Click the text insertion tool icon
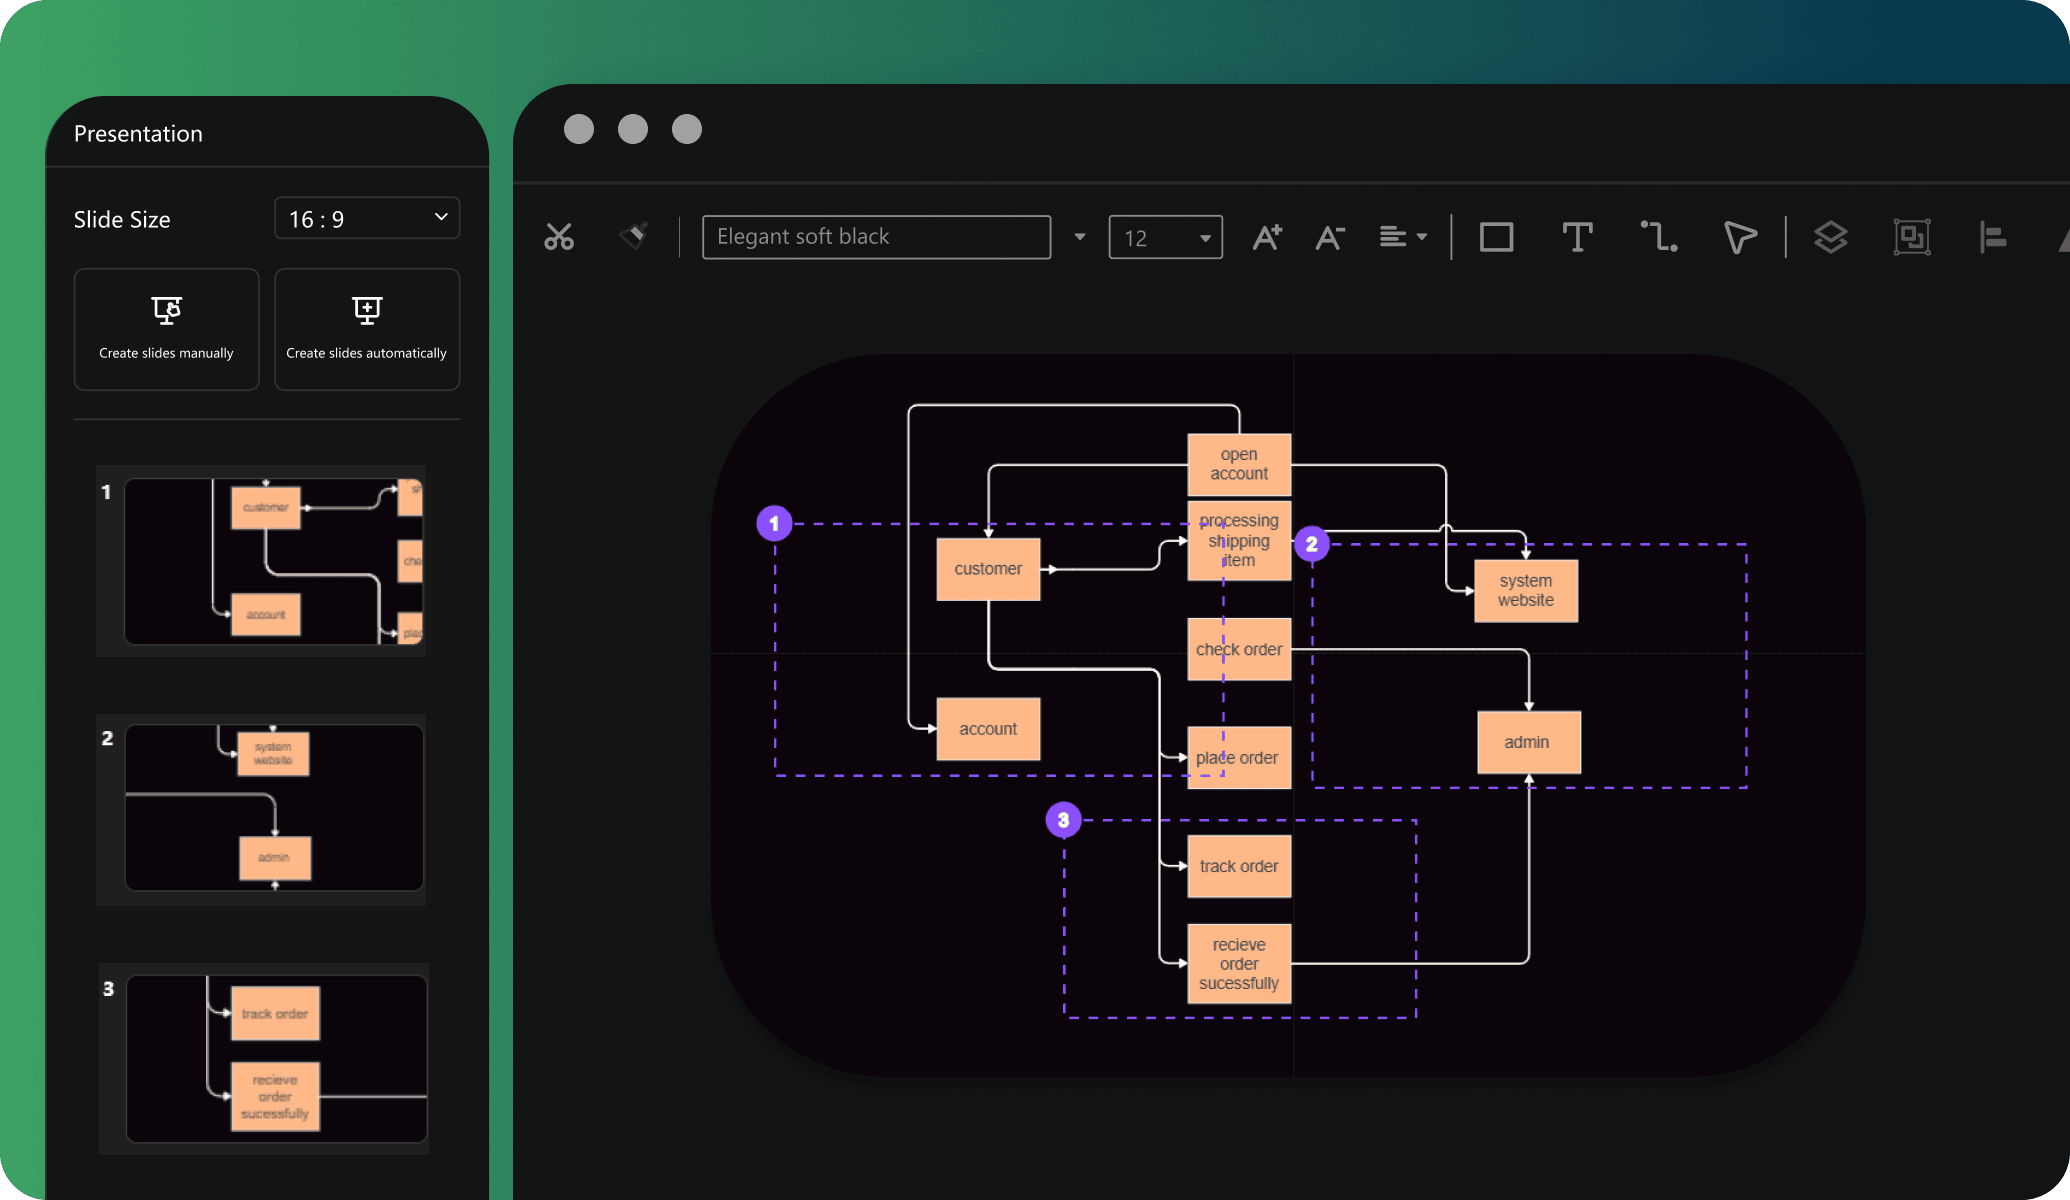Image resolution: width=2070 pixels, height=1200 pixels. coord(1577,236)
